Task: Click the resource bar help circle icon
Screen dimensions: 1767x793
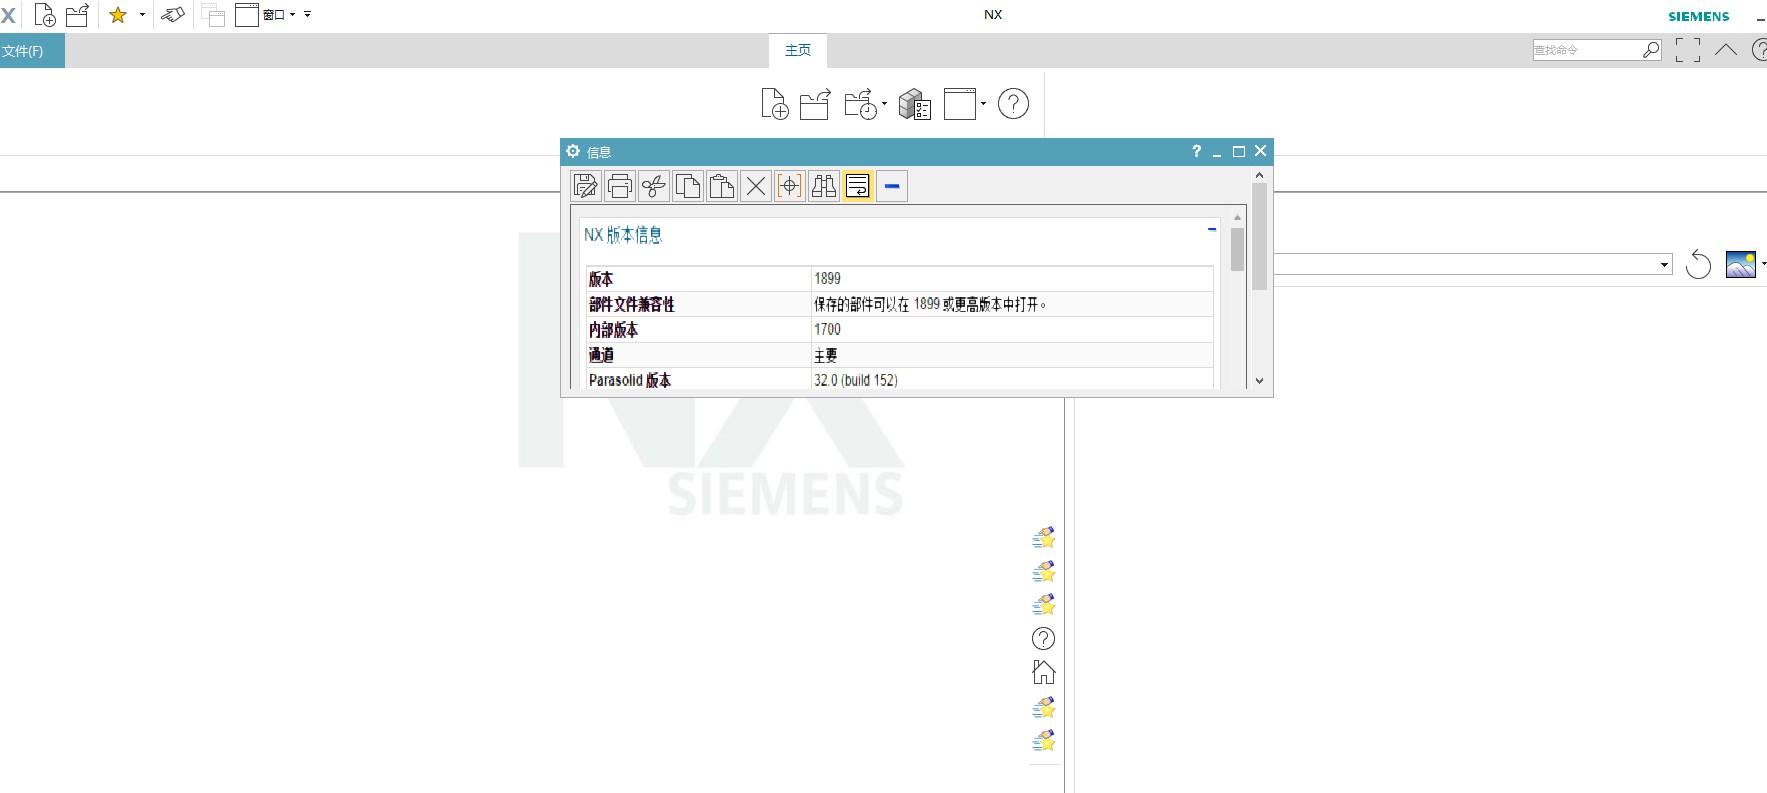Action: tap(1043, 638)
